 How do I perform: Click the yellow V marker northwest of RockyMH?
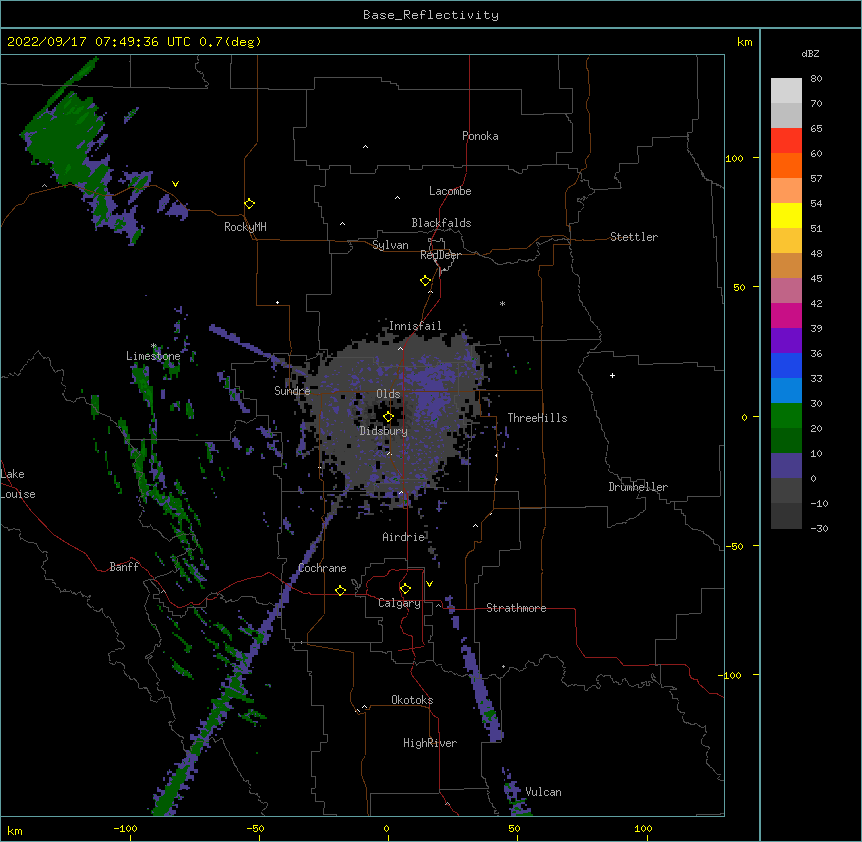175,184
